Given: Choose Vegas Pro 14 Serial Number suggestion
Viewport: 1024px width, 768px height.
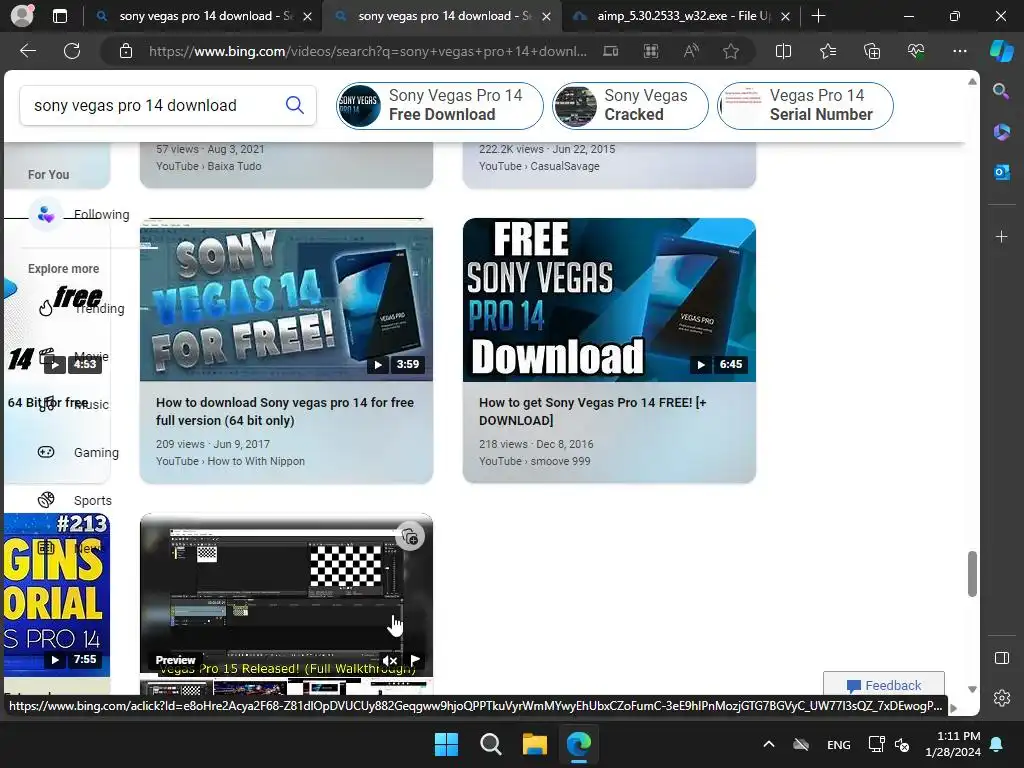Looking at the screenshot, I should [x=805, y=105].
